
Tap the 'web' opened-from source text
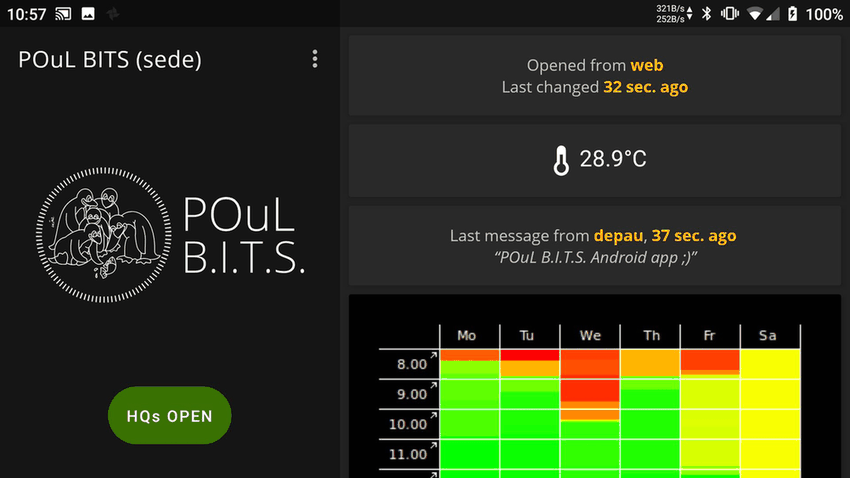(647, 66)
